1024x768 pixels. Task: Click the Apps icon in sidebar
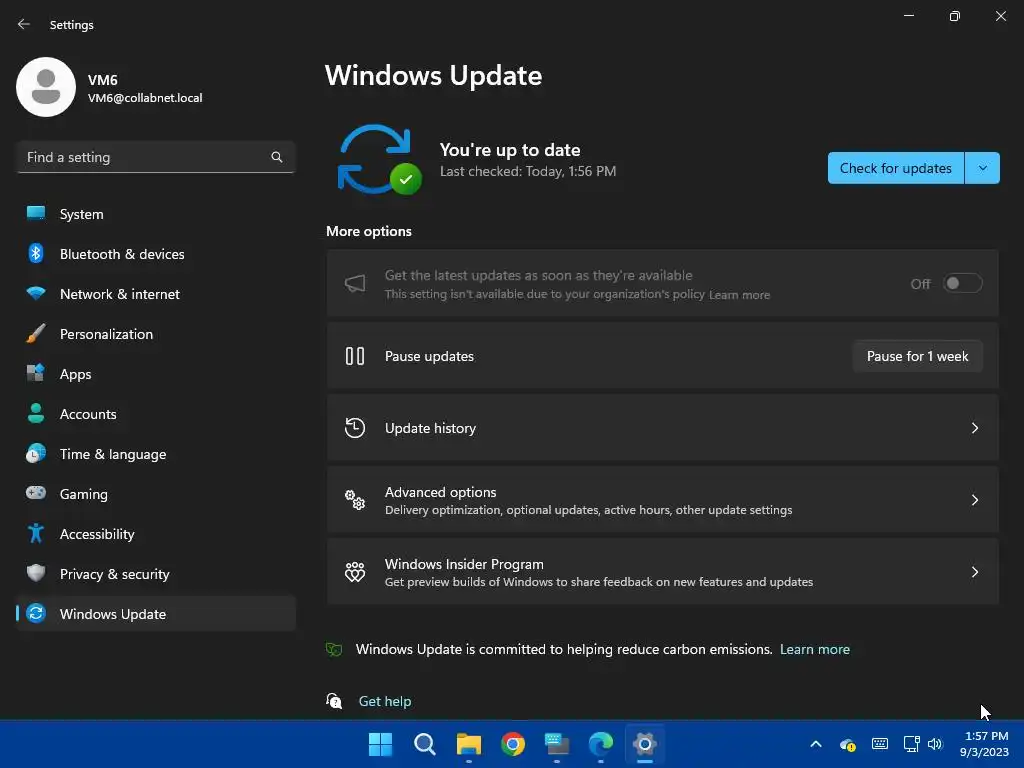click(36, 373)
